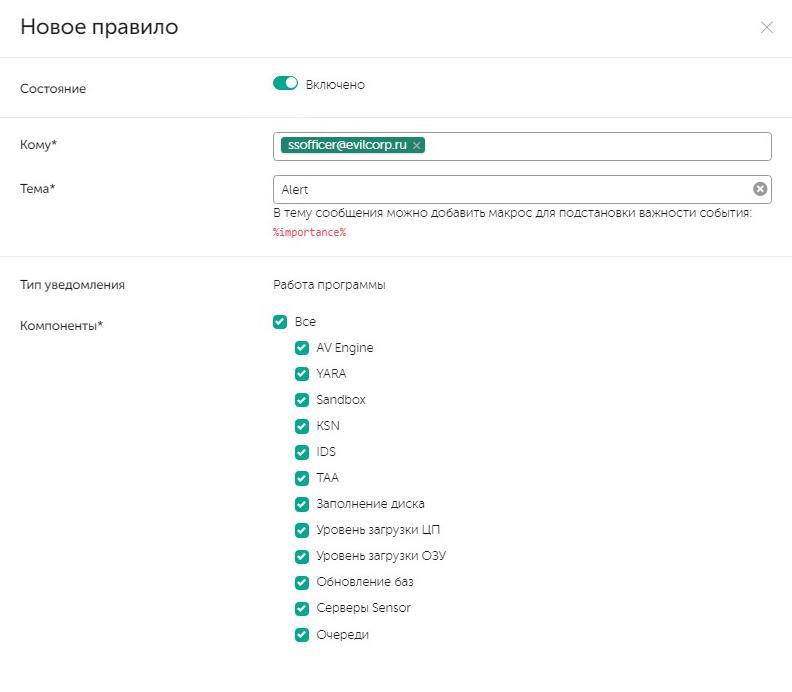Screen dimensions: 792x692
Task: Uncheck the TAA checkbox
Action: tap(302, 478)
